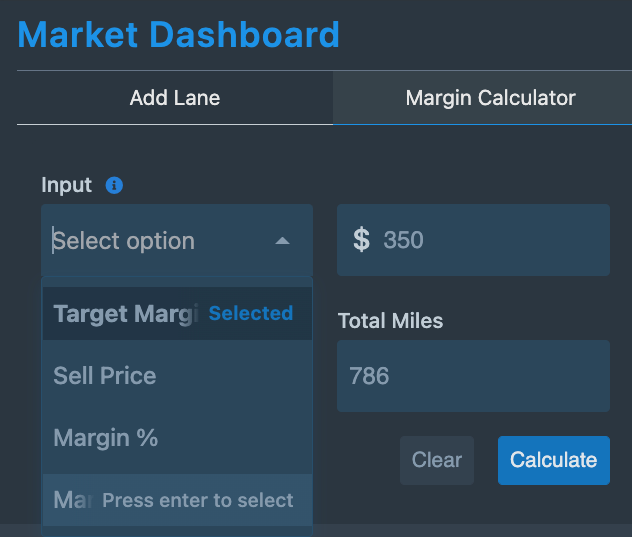Select the highlighted last dropdown option
632x537 pixels.
coord(177,500)
